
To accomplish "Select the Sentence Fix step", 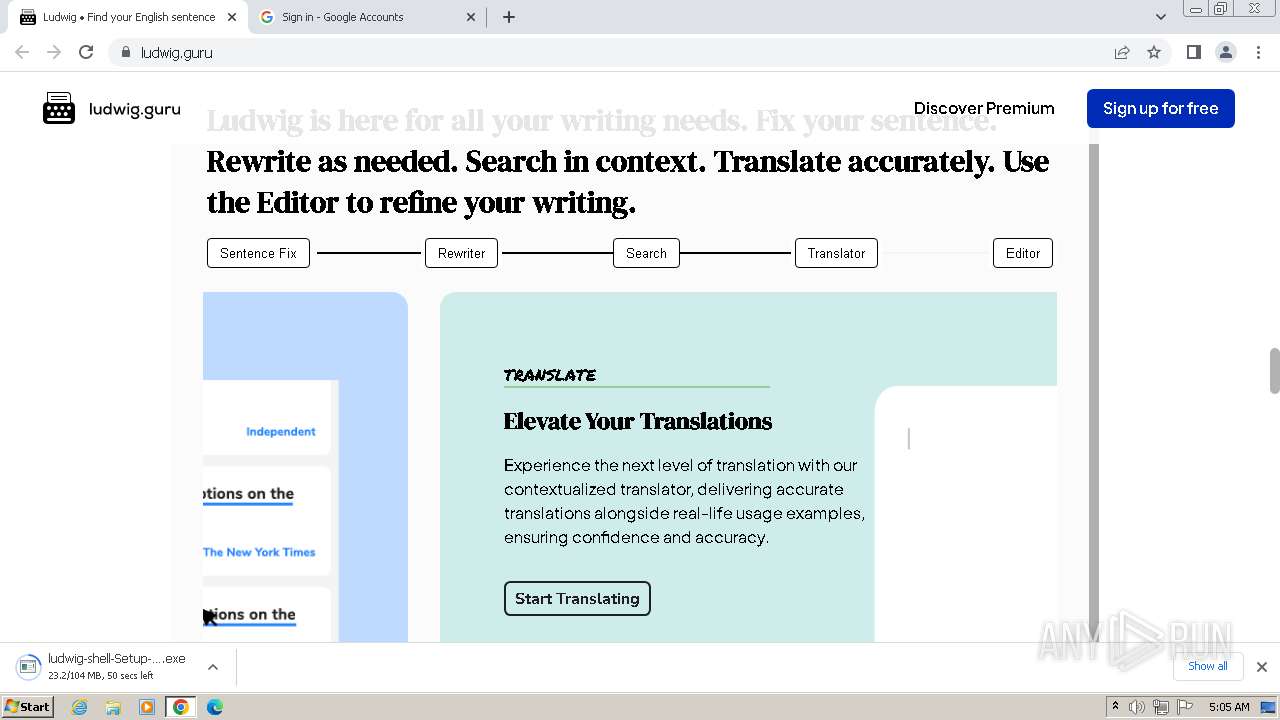I will click(258, 253).
